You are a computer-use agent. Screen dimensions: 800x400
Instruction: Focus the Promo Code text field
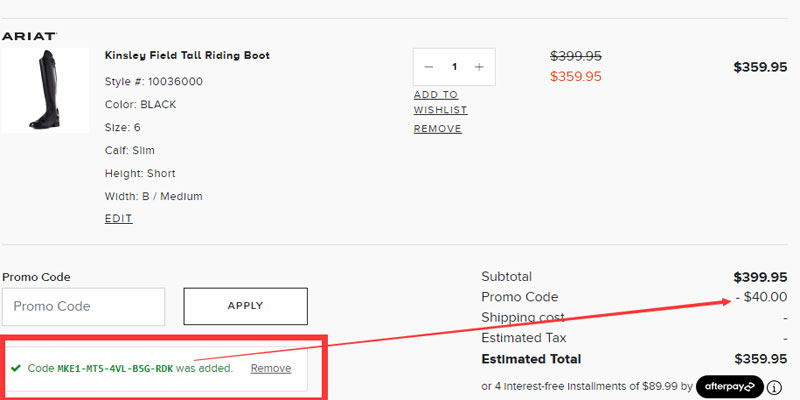point(83,306)
